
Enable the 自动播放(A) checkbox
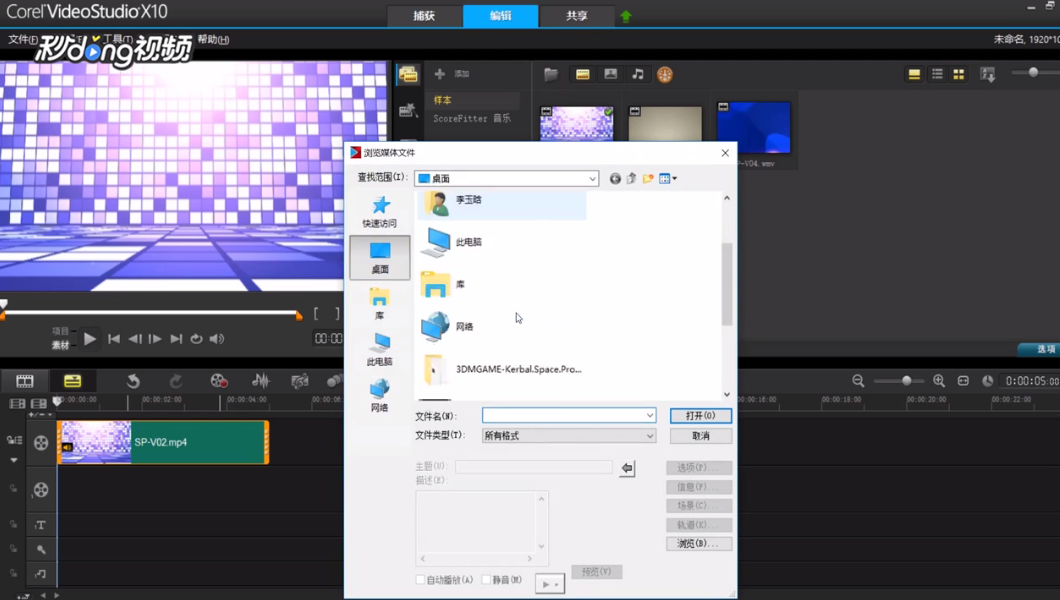tap(420, 580)
